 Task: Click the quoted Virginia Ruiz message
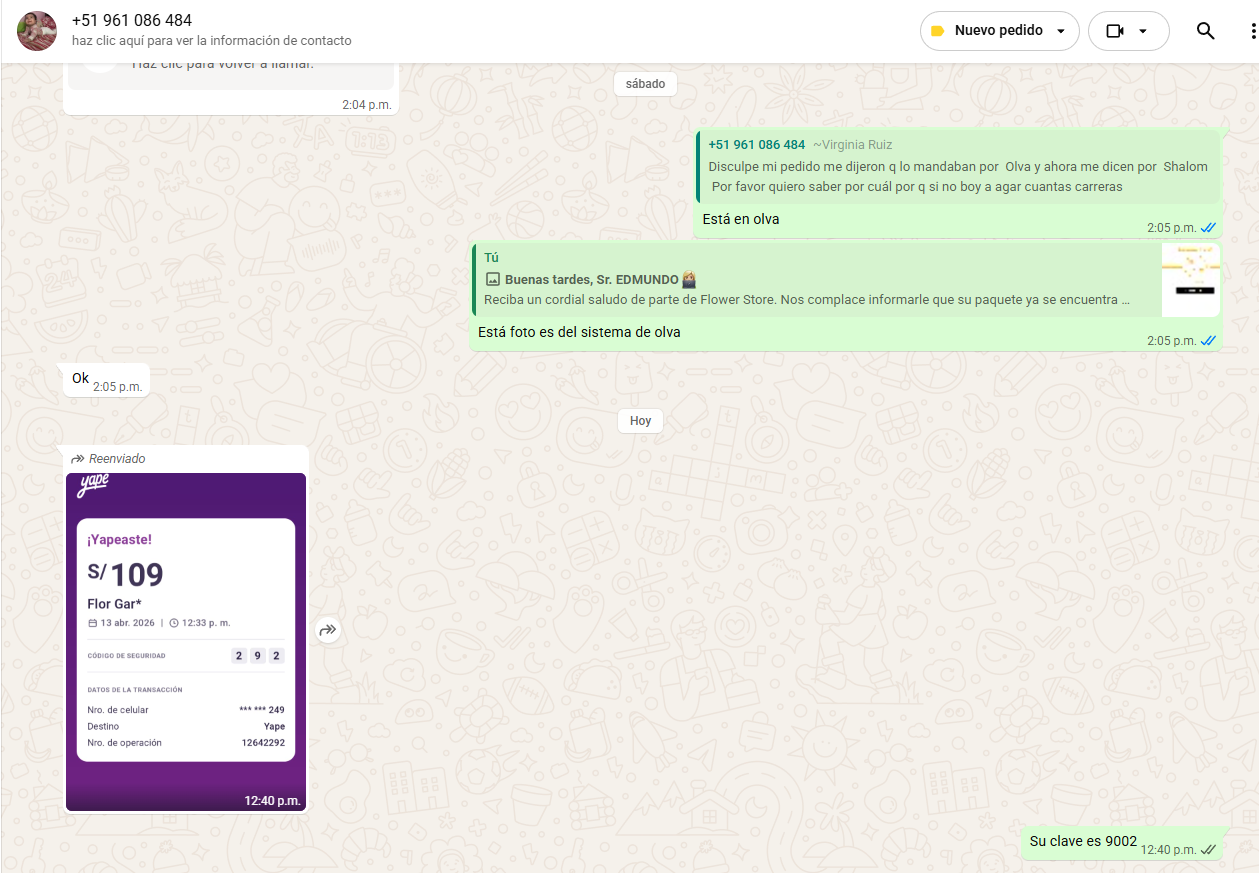(x=957, y=167)
